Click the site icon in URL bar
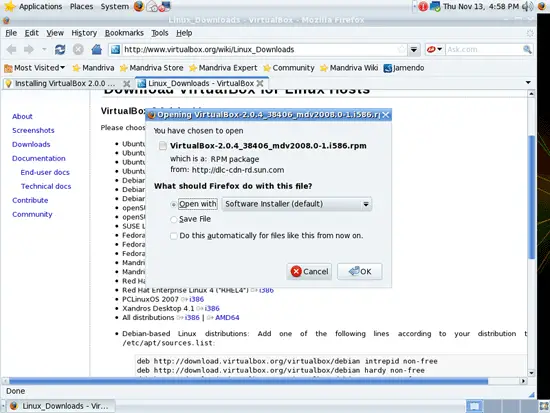This screenshot has height=413, width=550. [x=115, y=49]
